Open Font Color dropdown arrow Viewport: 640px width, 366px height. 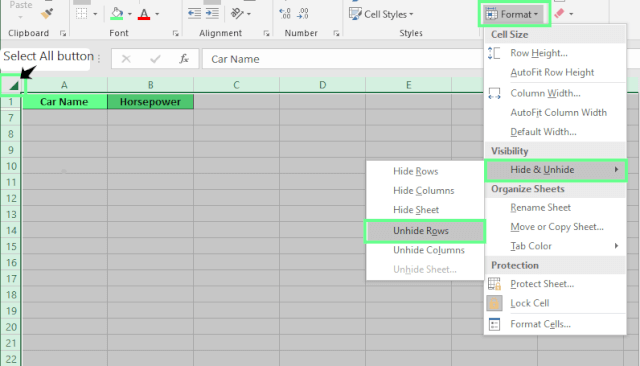point(157,14)
